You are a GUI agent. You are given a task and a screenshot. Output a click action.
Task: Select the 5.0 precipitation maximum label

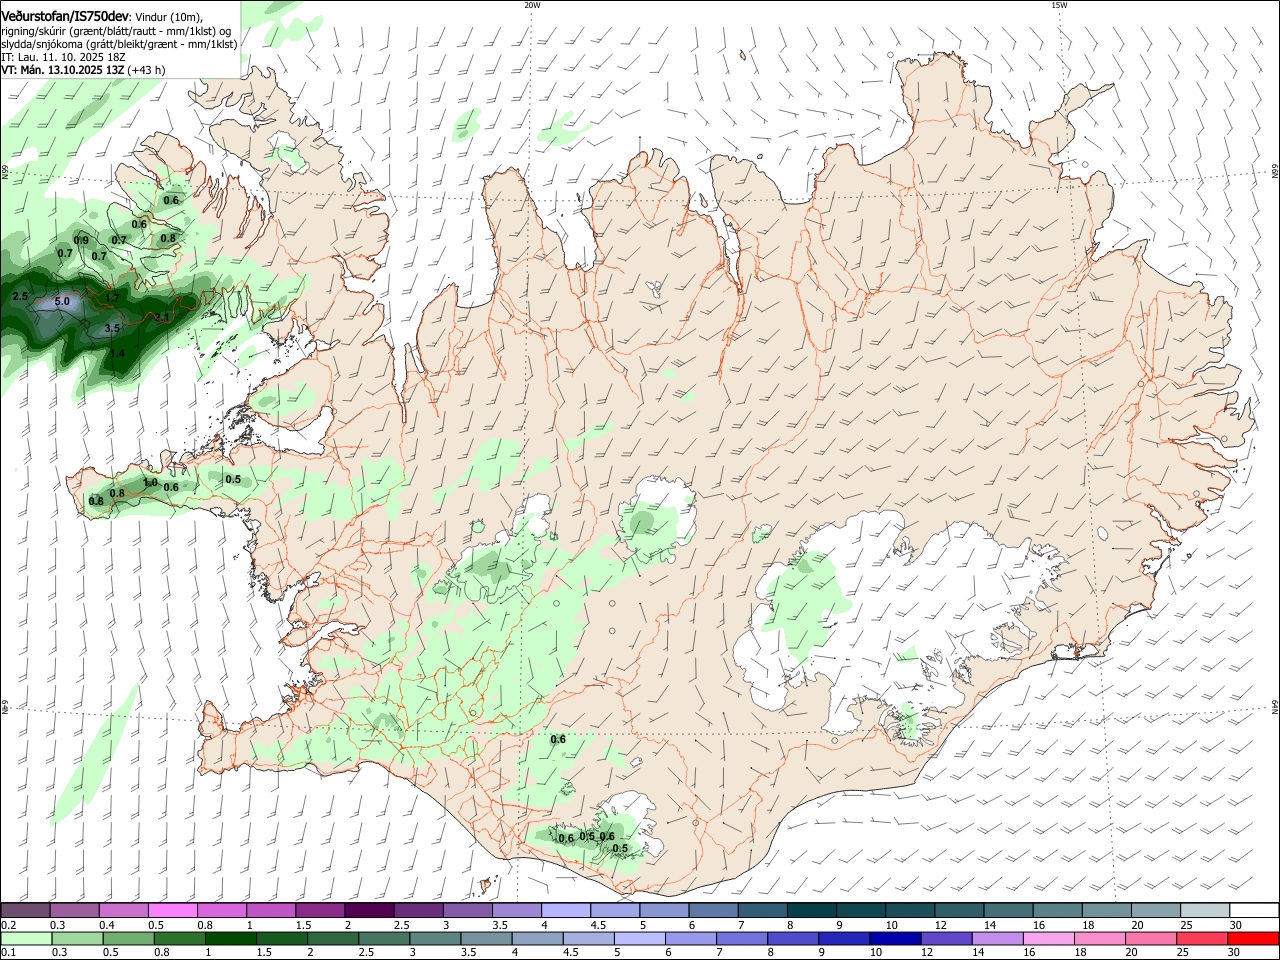pos(62,301)
